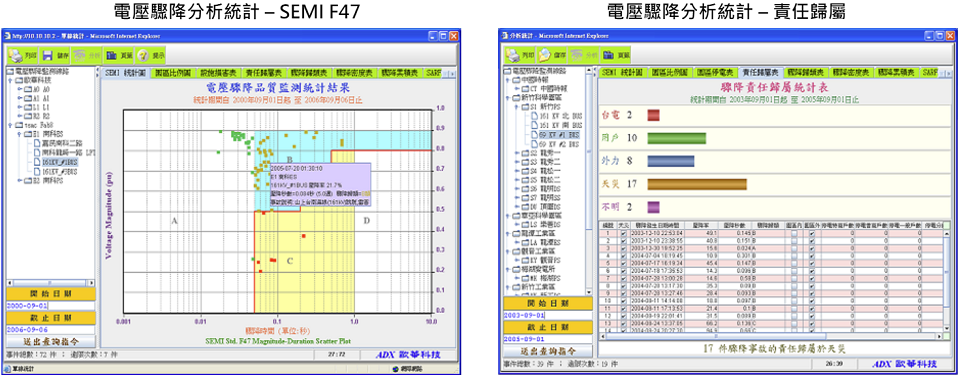Viewport: 960px width, 377px height.
Task: Open the SEMI 統計圖 tab in right window
Action: coord(621,72)
